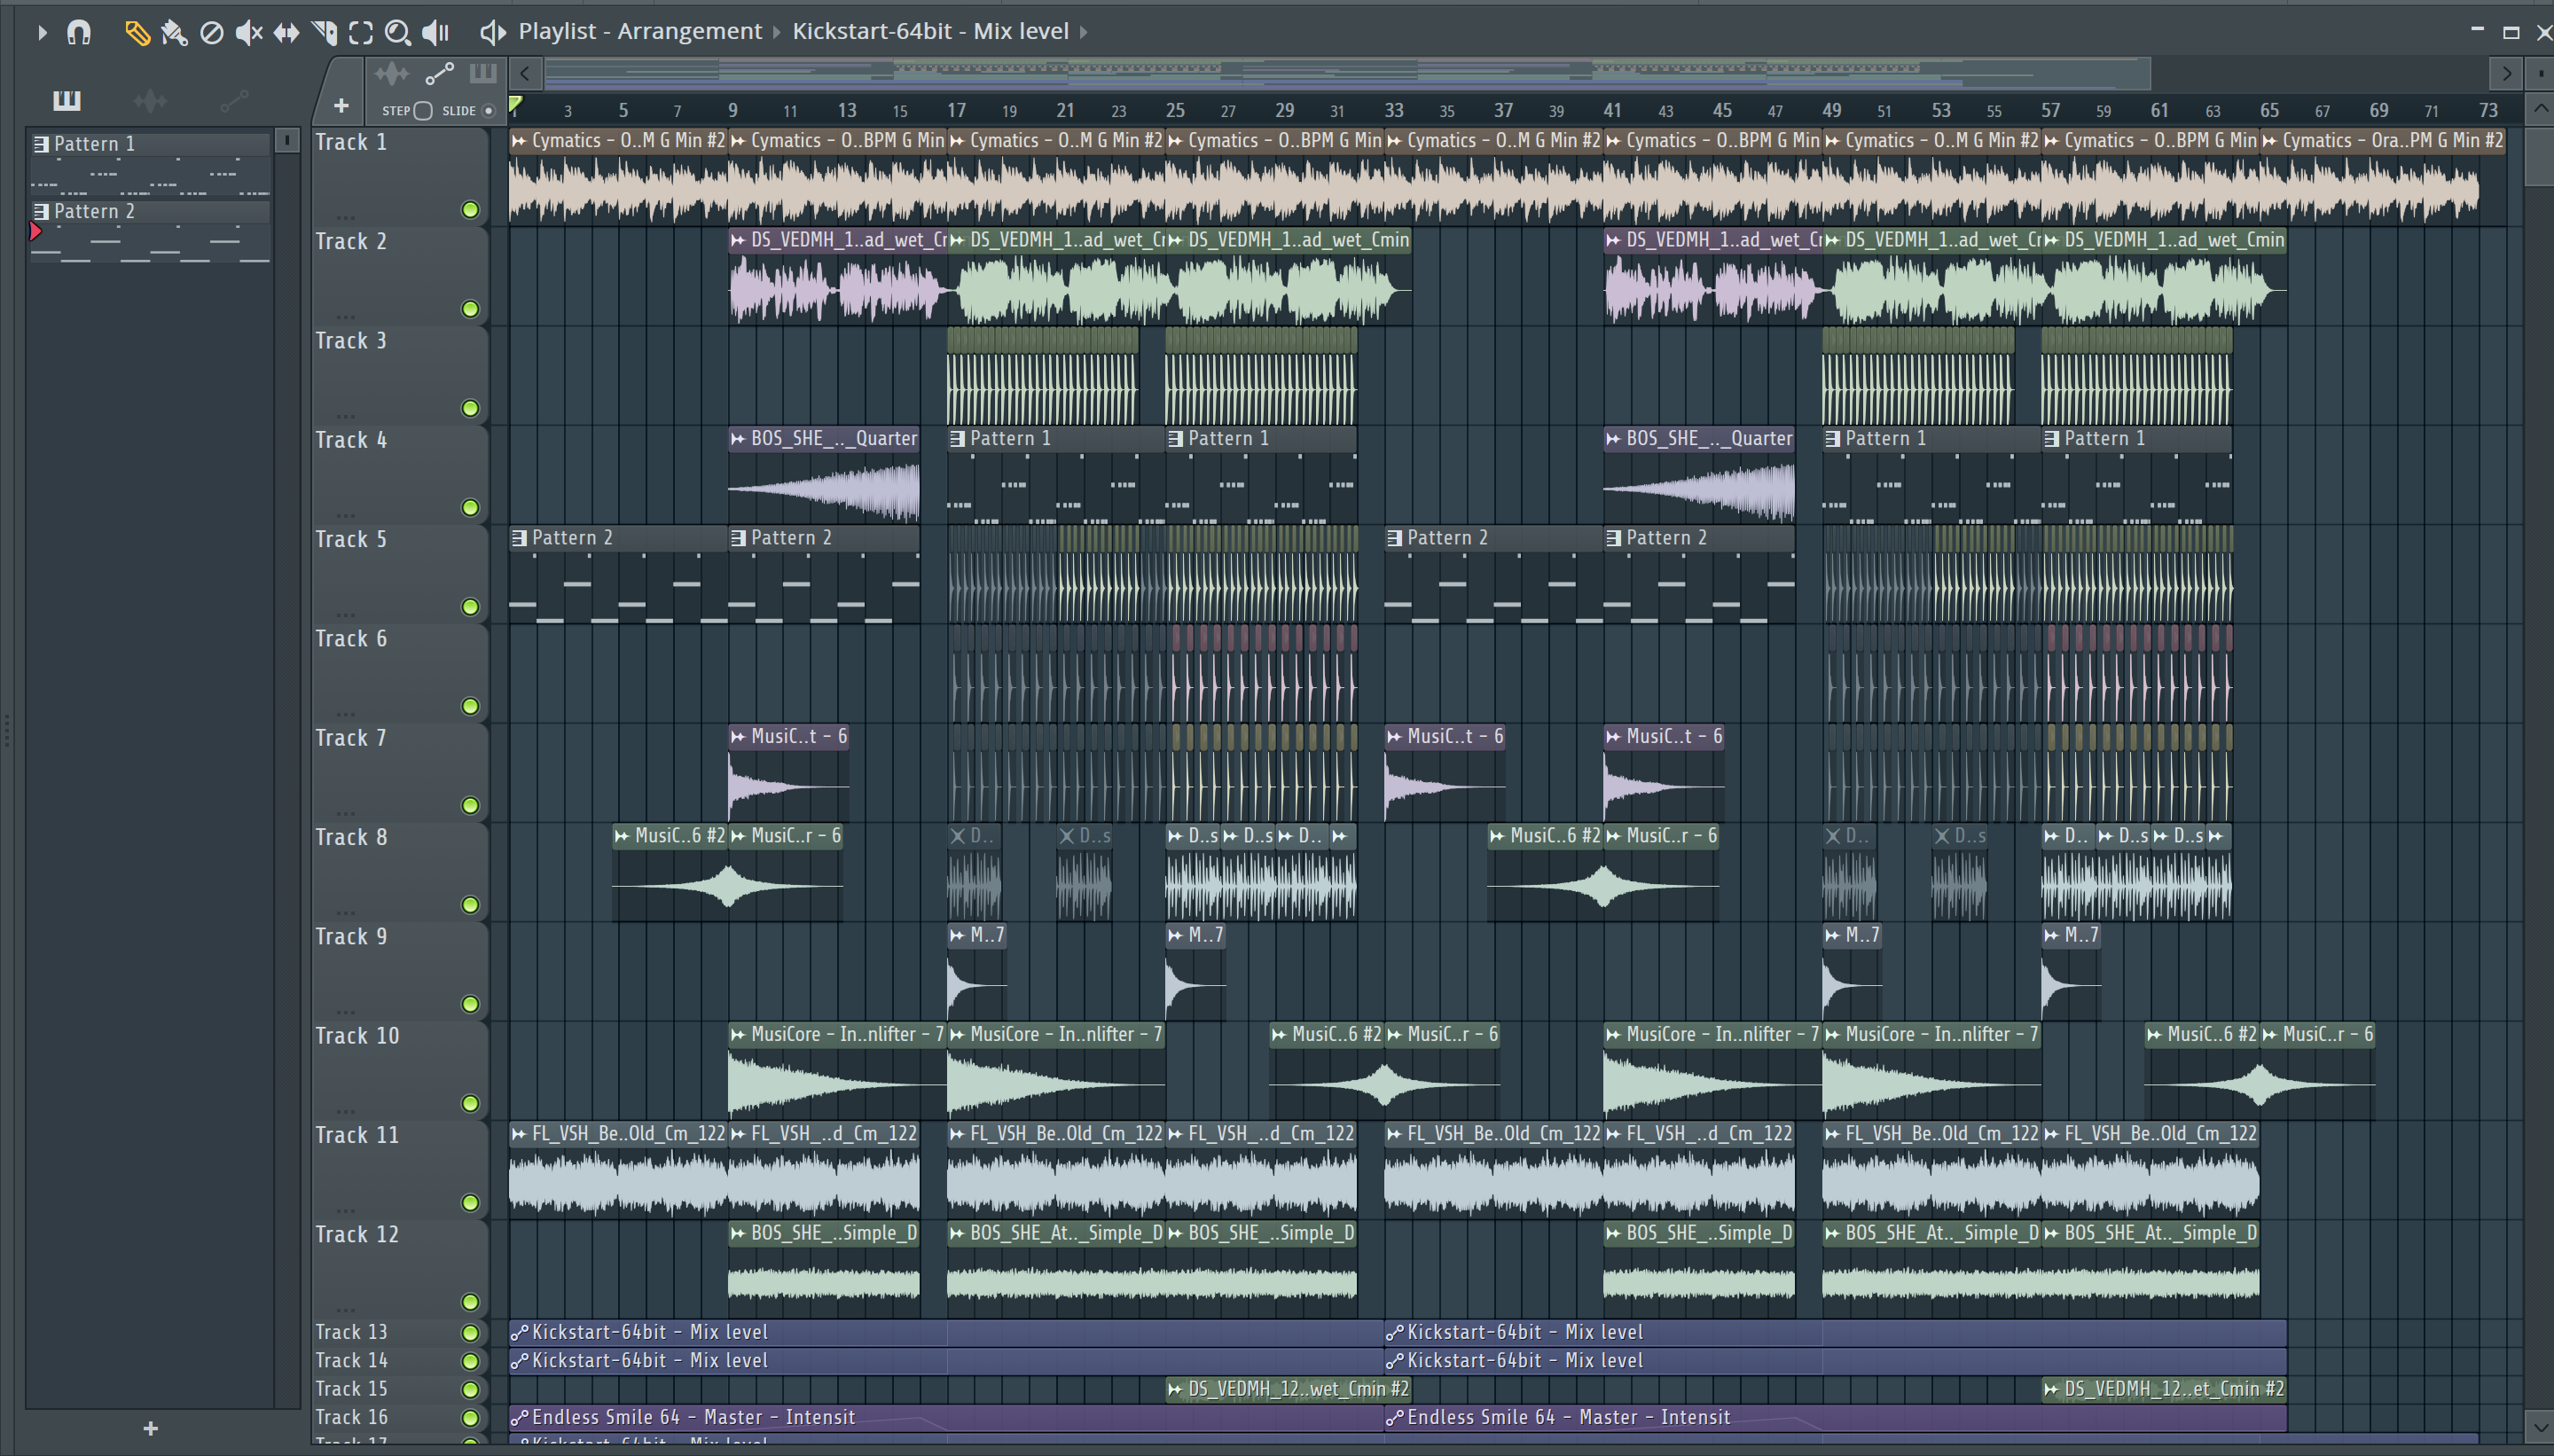Image resolution: width=2554 pixels, height=1456 pixels.
Task: Select the Mute tool
Action: pyautogui.click(x=249, y=33)
